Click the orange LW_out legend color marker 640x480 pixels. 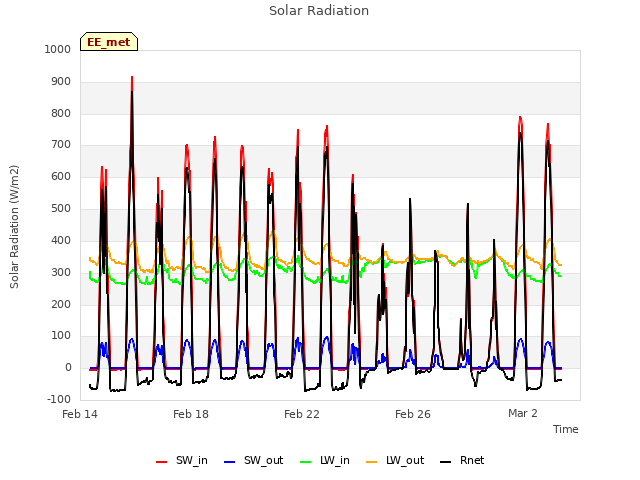[372, 462]
